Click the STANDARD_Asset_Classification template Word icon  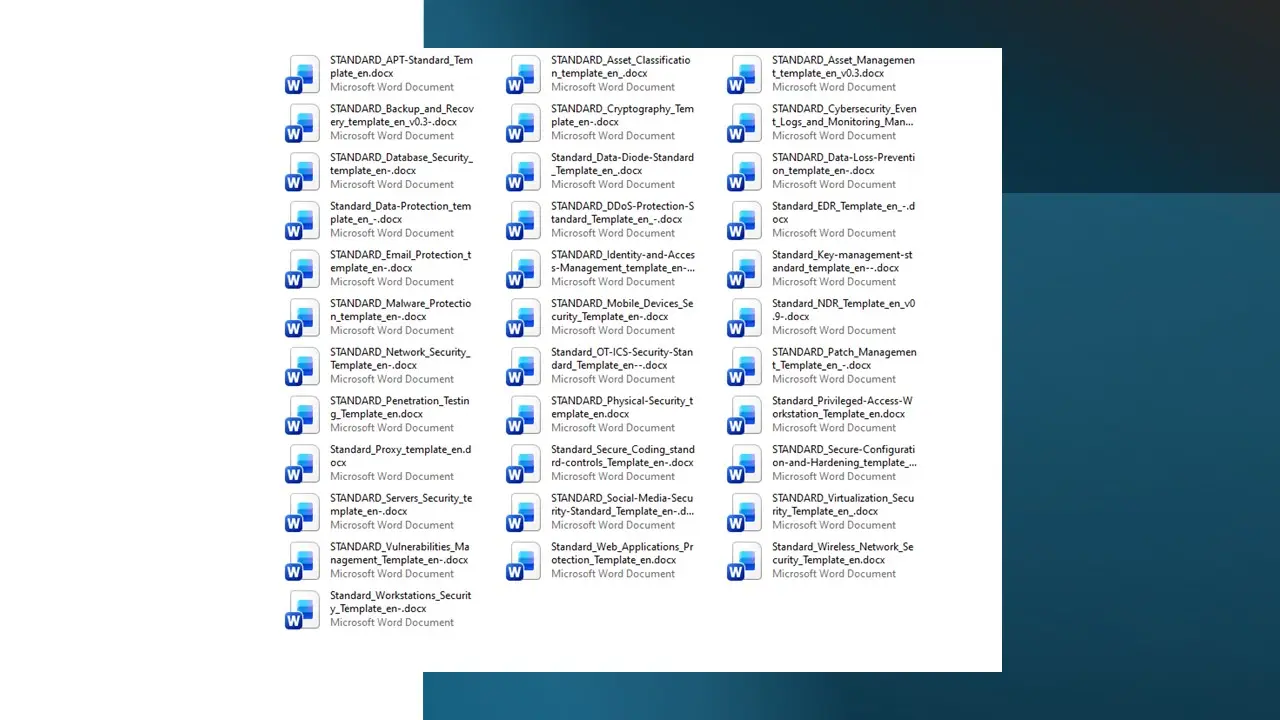(524, 74)
